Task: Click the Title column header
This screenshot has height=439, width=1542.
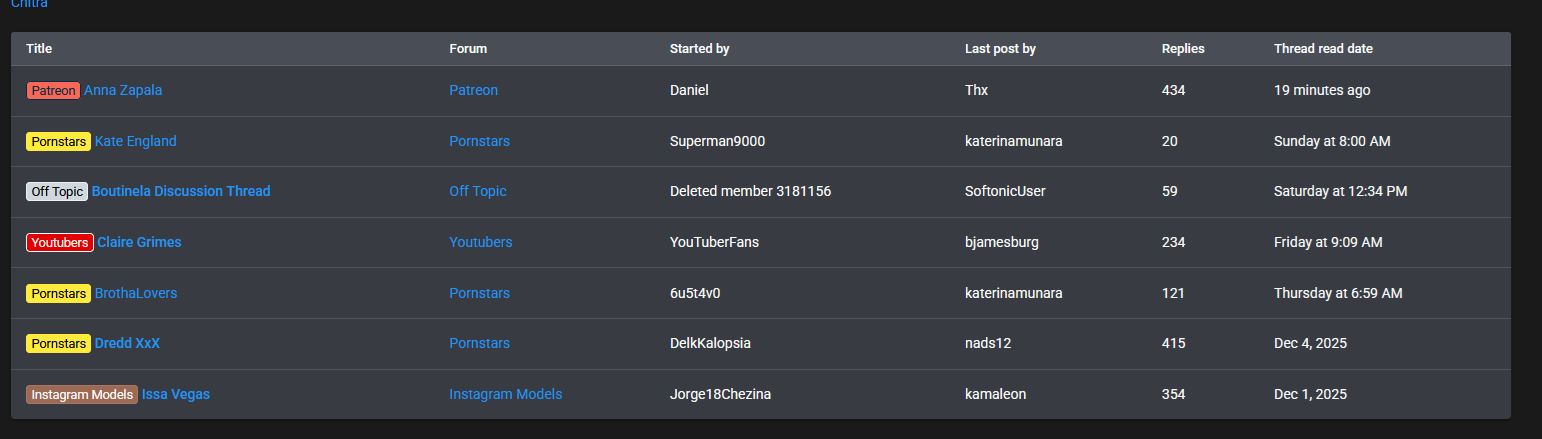Action: [x=39, y=49]
